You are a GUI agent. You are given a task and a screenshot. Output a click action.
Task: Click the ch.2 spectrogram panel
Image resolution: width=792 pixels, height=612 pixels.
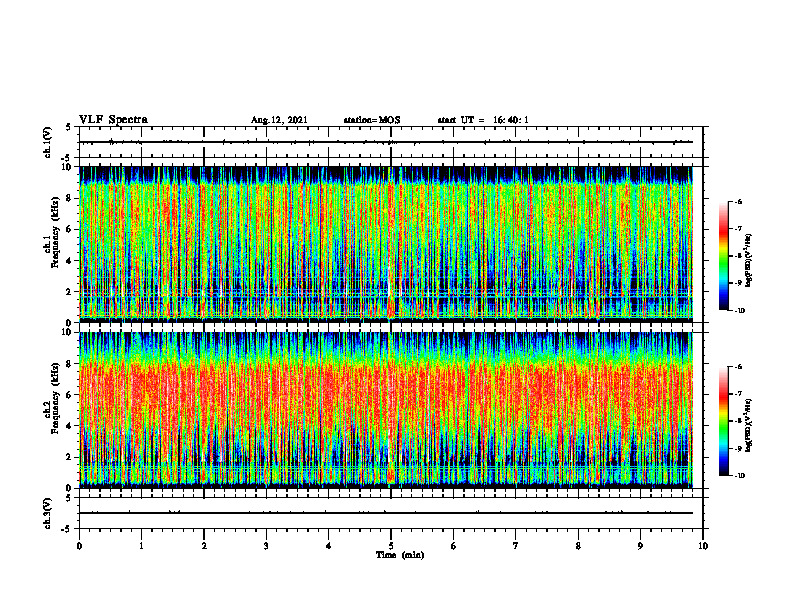pyautogui.click(x=386, y=410)
